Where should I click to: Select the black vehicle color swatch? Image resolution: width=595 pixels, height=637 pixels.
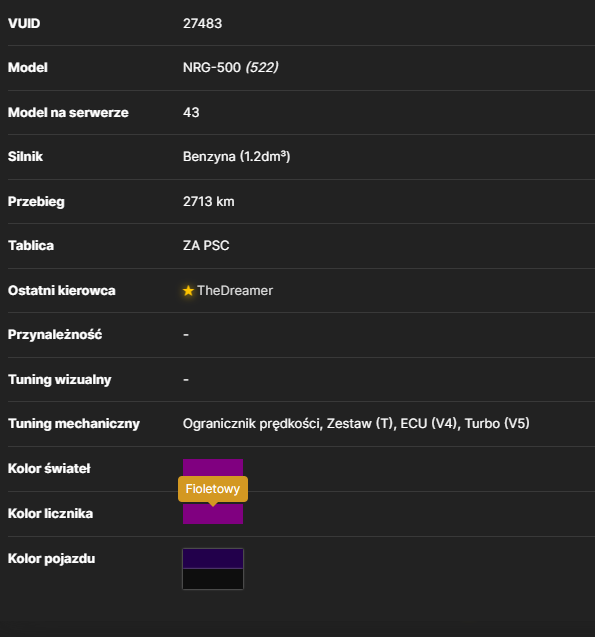213,579
